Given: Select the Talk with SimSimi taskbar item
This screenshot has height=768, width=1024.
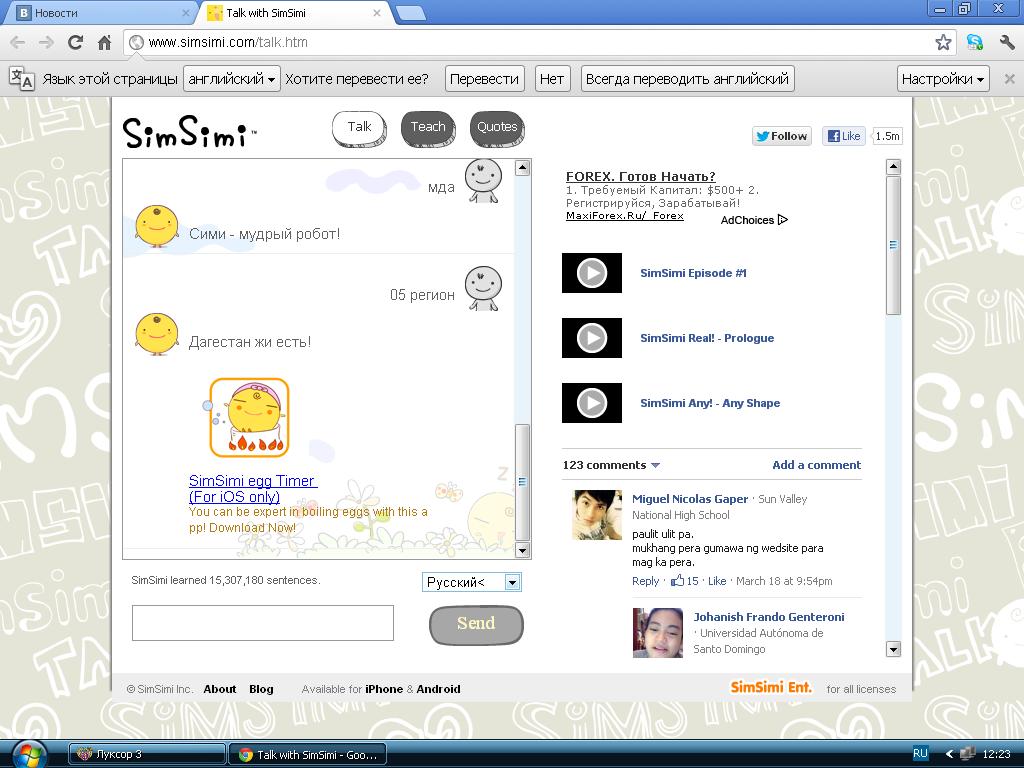Looking at the screenshot, I should pyautogui.click(x=308, y=754).
